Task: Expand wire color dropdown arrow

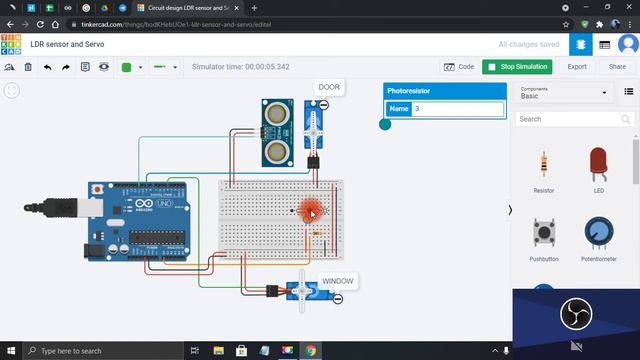Action: pos(140,67)
